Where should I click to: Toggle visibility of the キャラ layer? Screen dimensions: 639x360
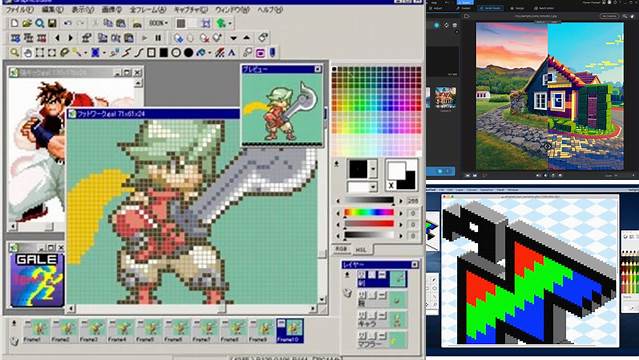click(361, 315)
